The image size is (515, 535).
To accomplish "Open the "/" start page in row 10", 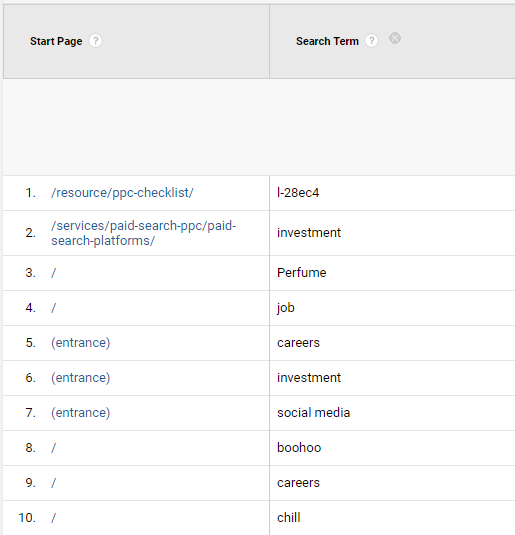I will tap(54, 518).
